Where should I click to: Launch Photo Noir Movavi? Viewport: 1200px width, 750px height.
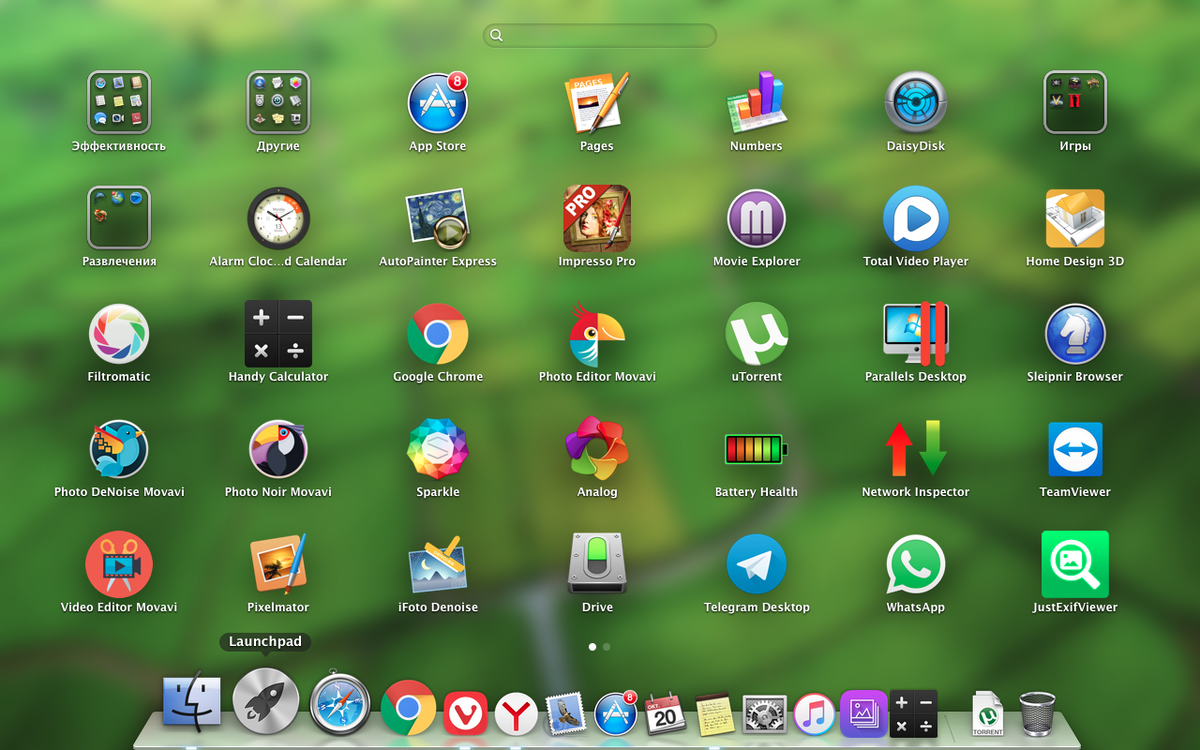(278, 448)
